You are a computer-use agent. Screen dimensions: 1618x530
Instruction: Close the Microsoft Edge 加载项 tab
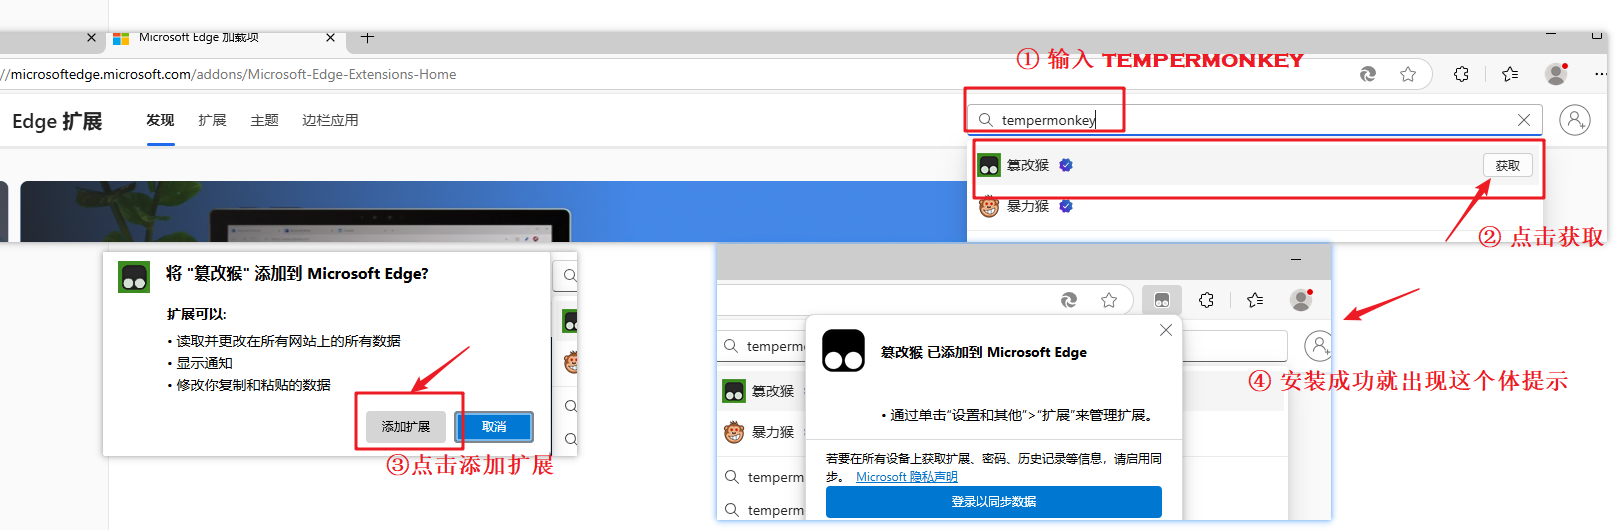(330, 37)
